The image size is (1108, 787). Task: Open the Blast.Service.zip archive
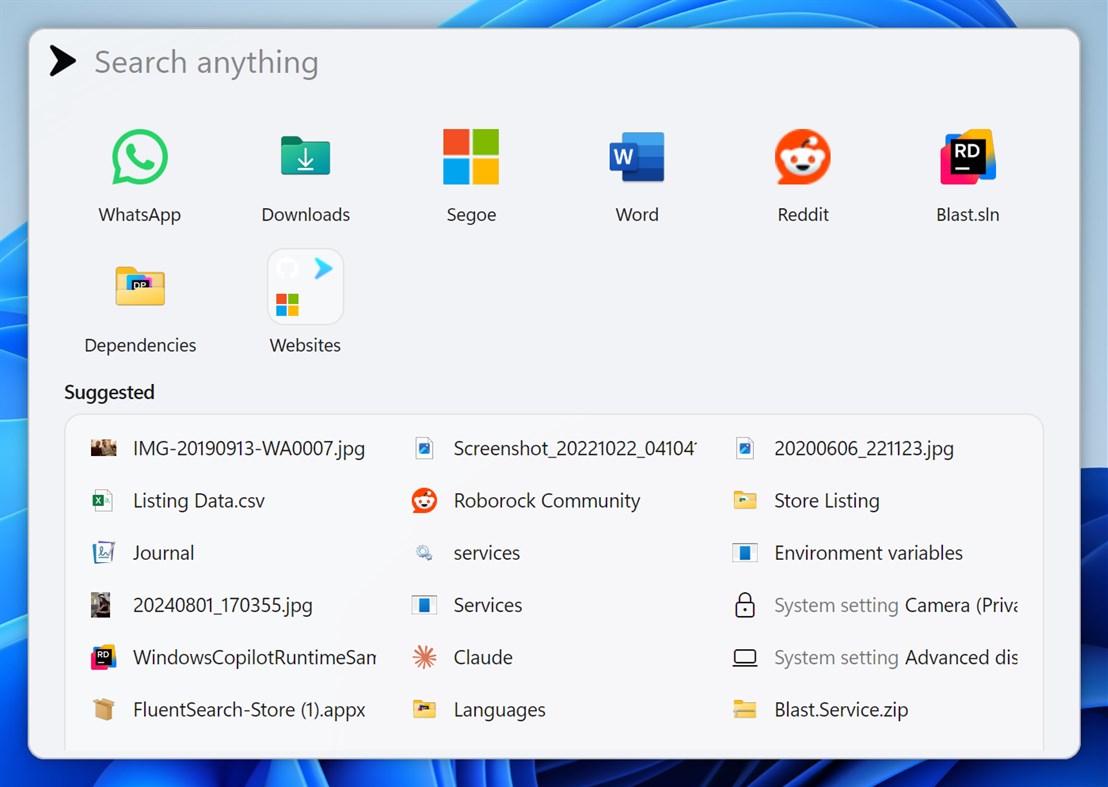click(841, 709)
